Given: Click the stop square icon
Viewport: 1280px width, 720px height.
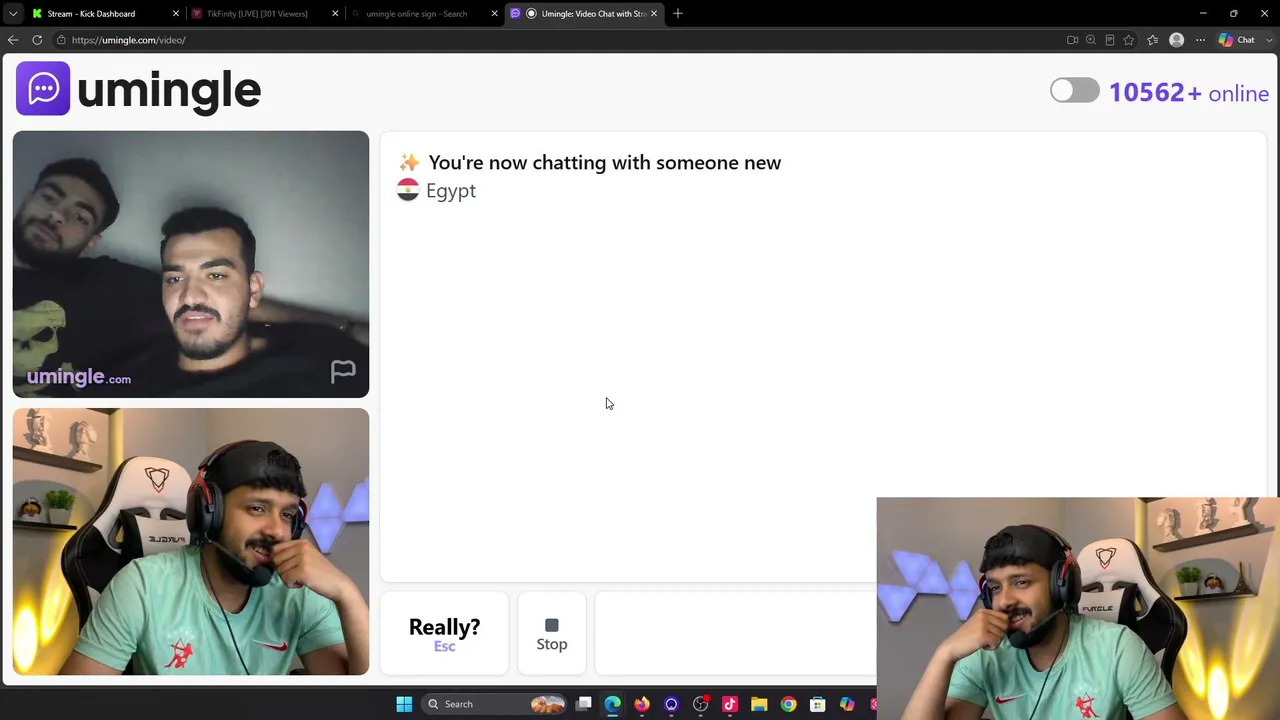Looking at the screenshot, I should click(551, 626).
